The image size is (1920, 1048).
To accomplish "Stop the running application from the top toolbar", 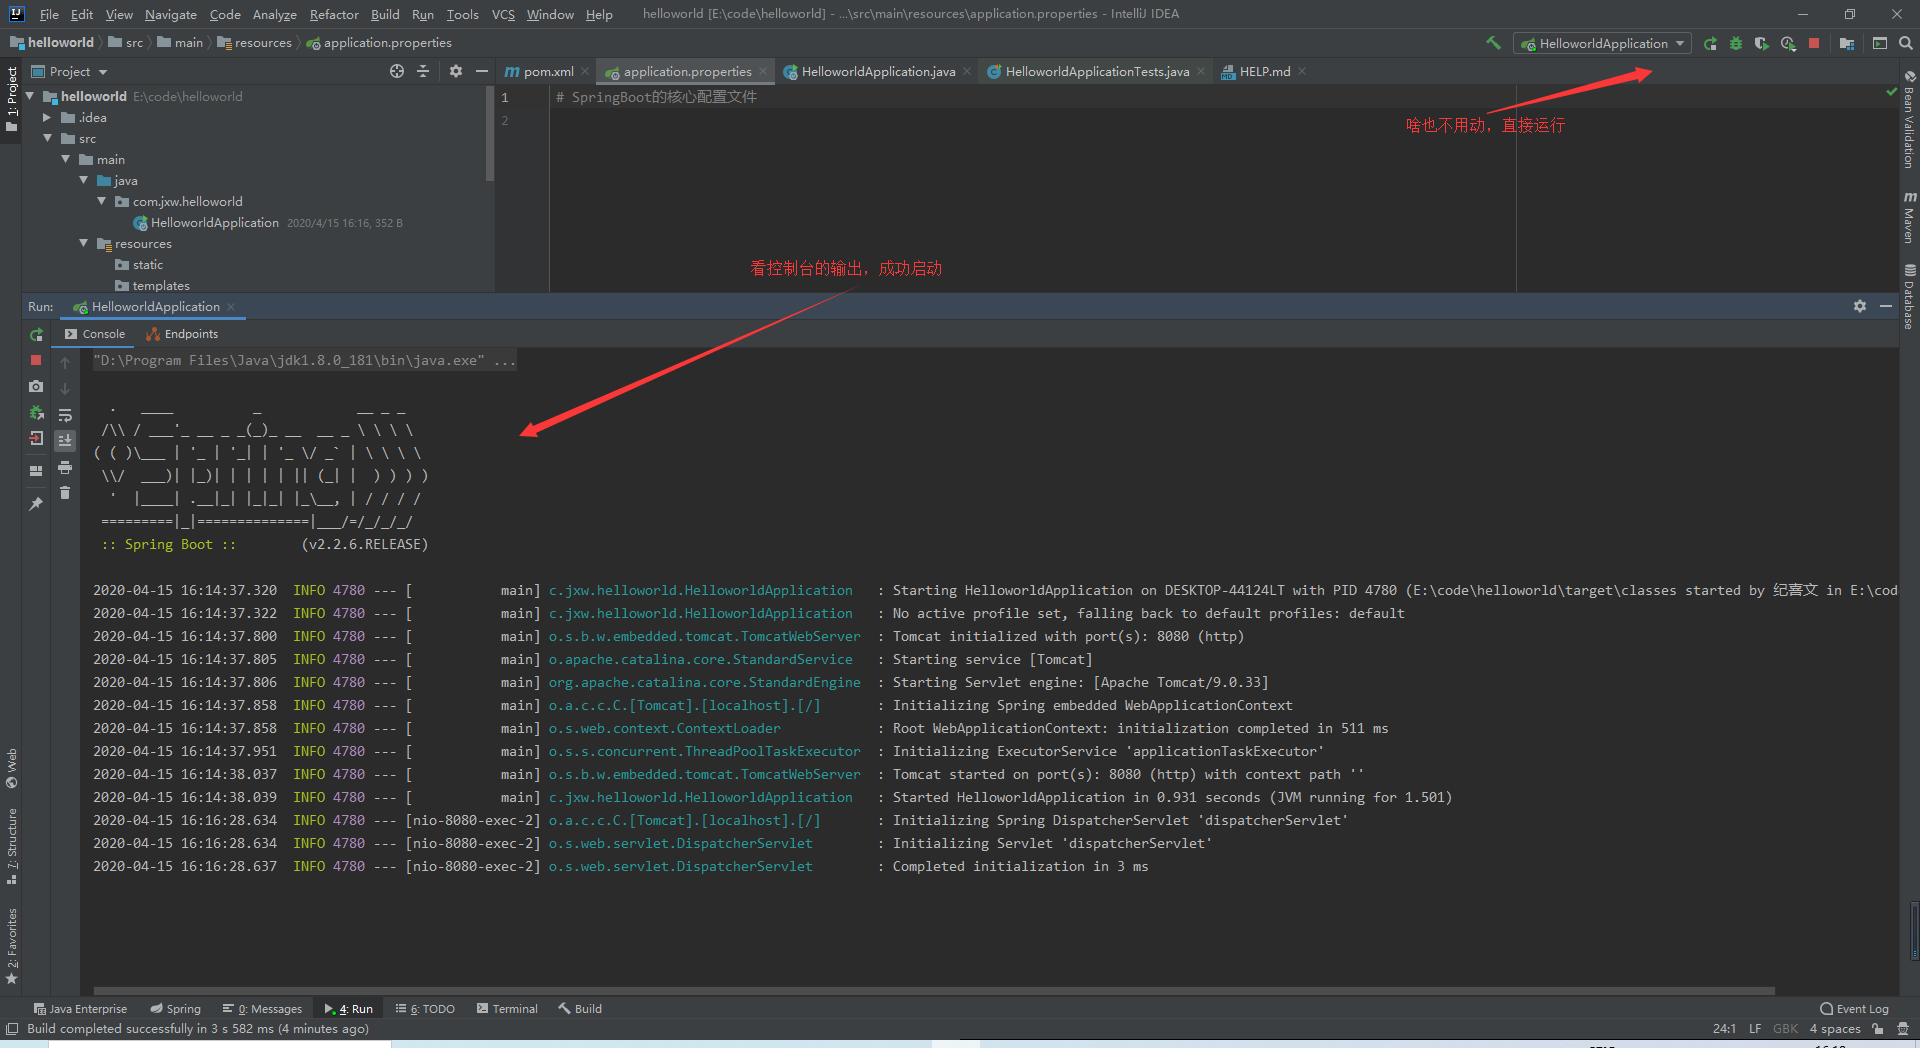I will [1814, 43].
